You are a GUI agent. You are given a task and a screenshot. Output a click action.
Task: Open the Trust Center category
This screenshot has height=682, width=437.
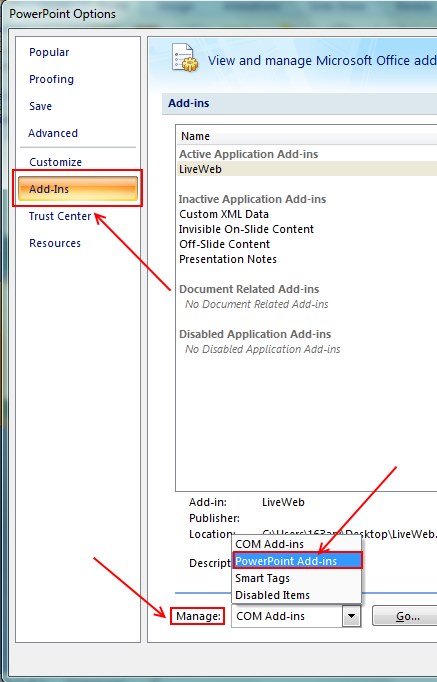pyautogui.click(x=60, y=216)
